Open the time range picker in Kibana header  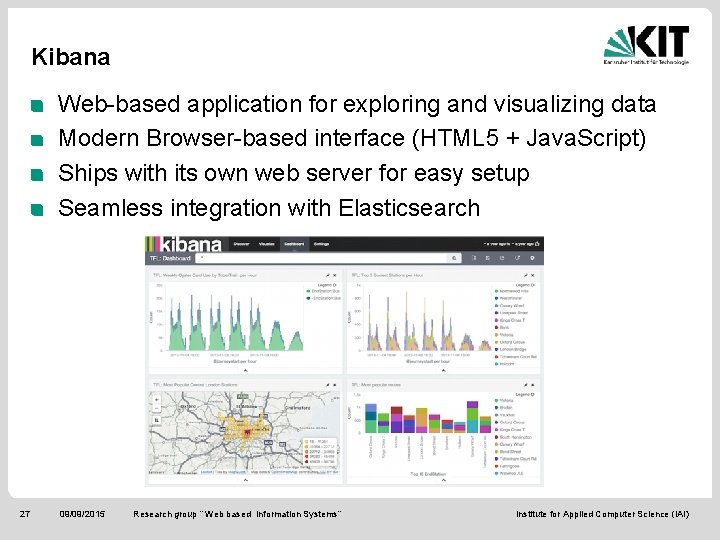(511, 244)
